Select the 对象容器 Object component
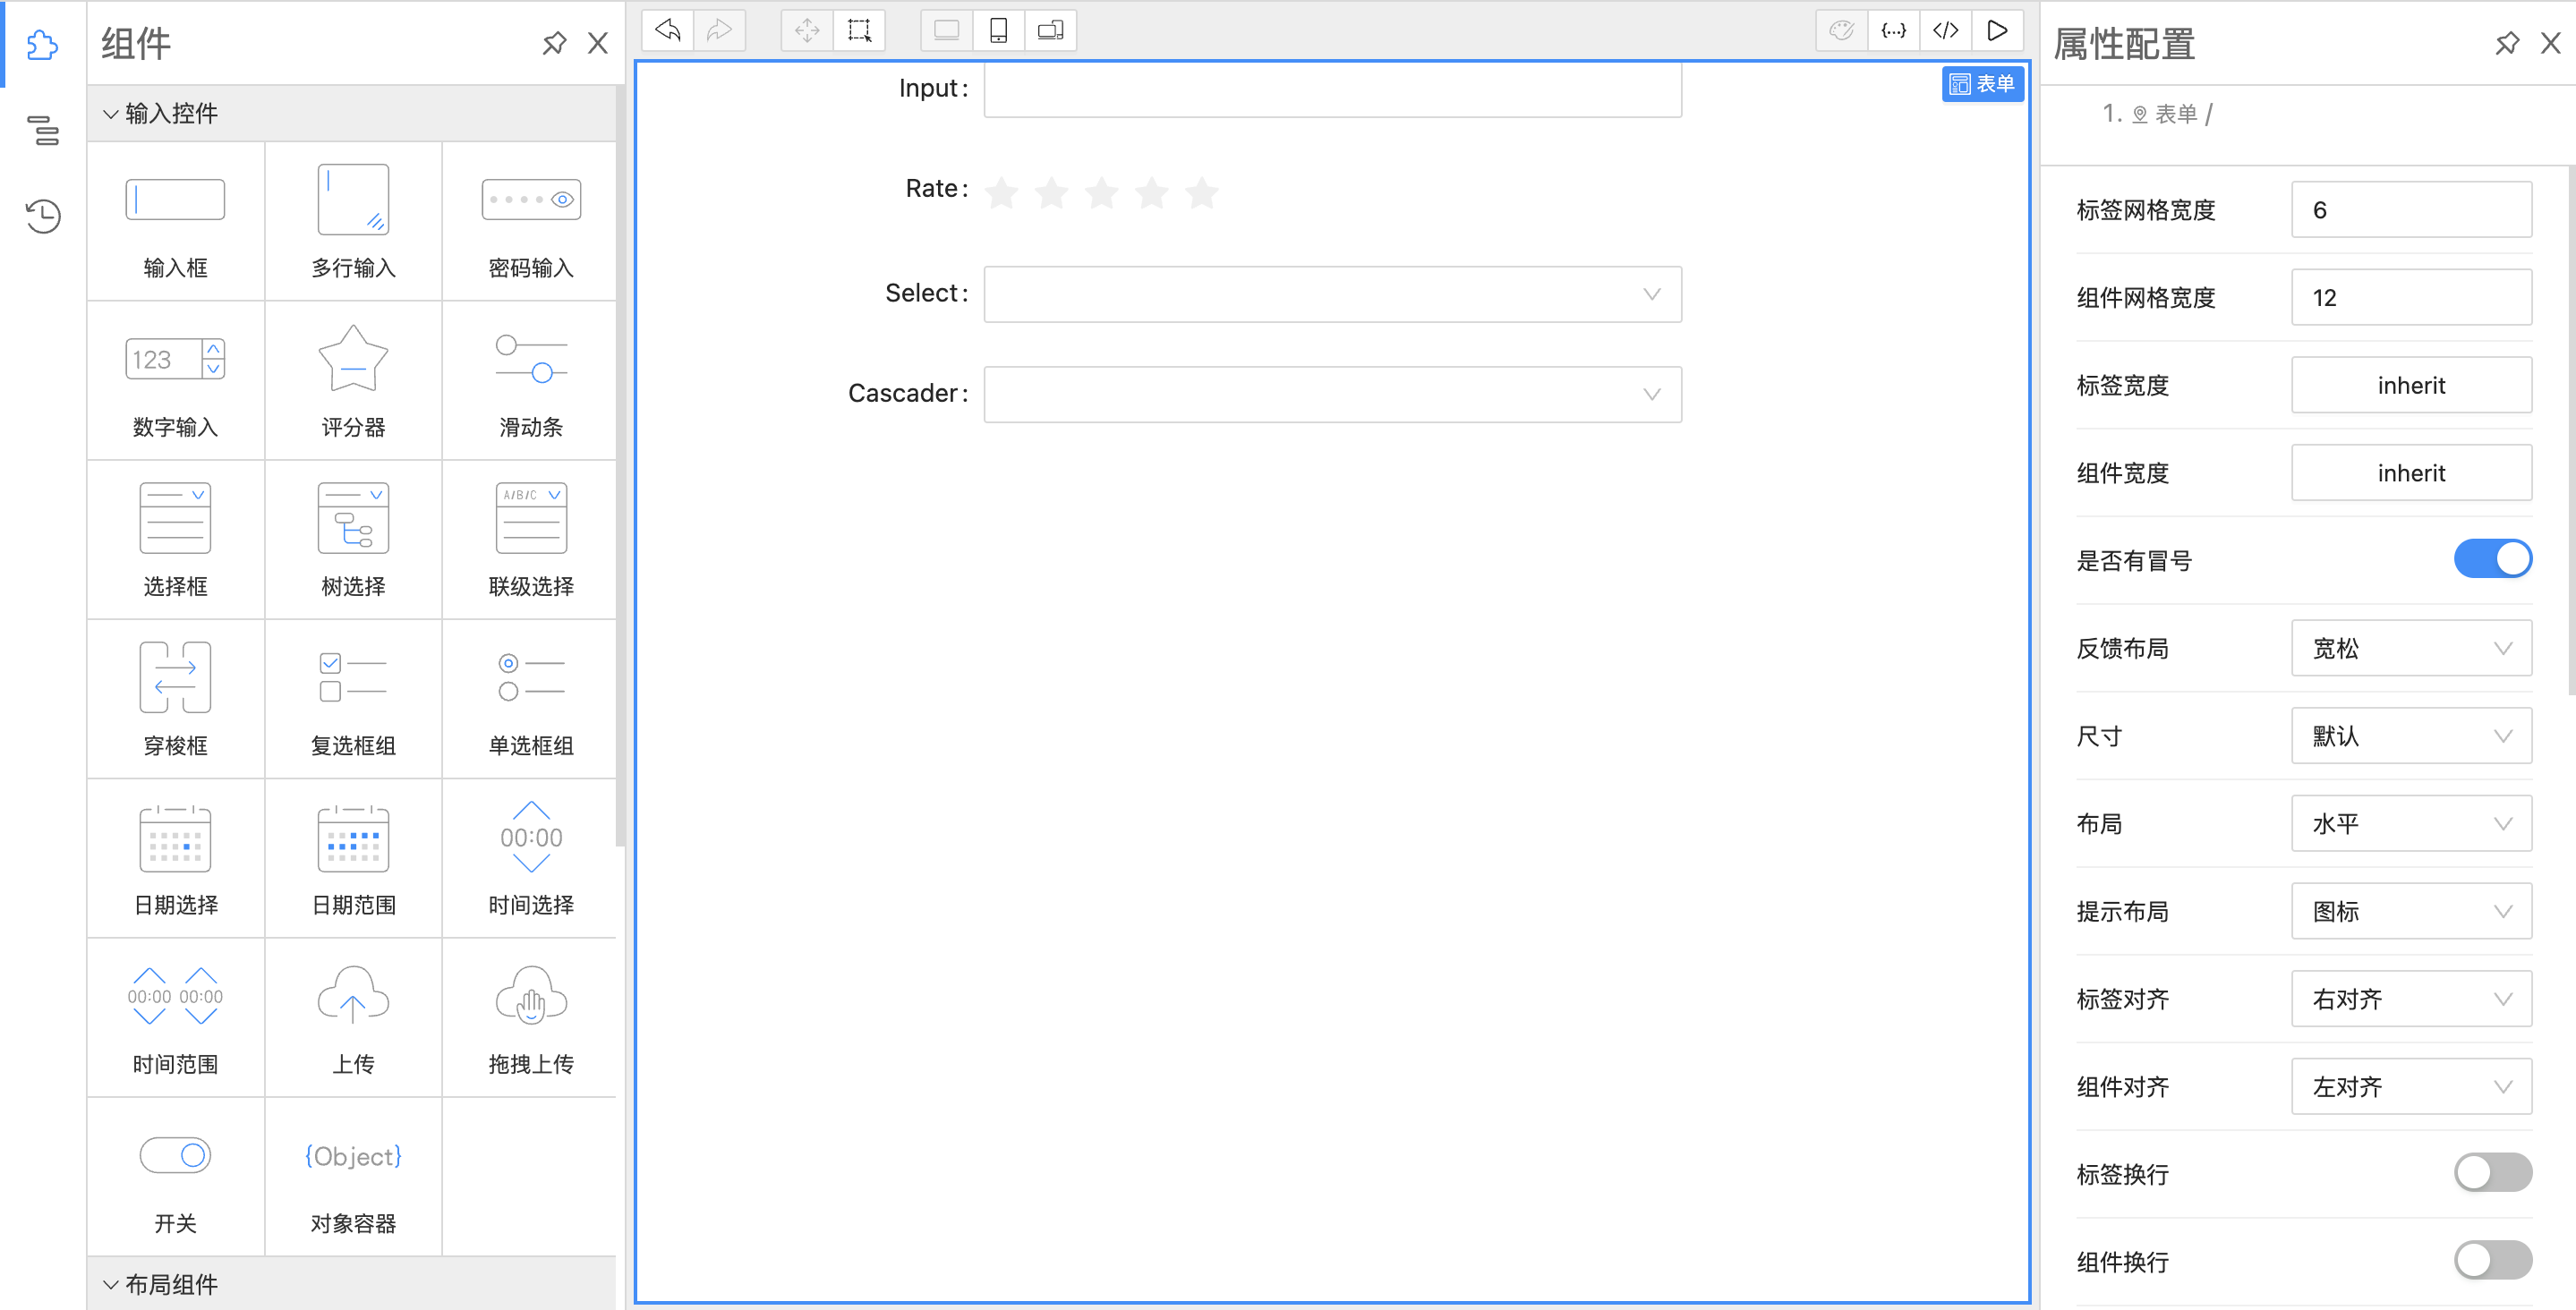The width and height of the screenshot is (2576, 1310). tap(353, 1177)
